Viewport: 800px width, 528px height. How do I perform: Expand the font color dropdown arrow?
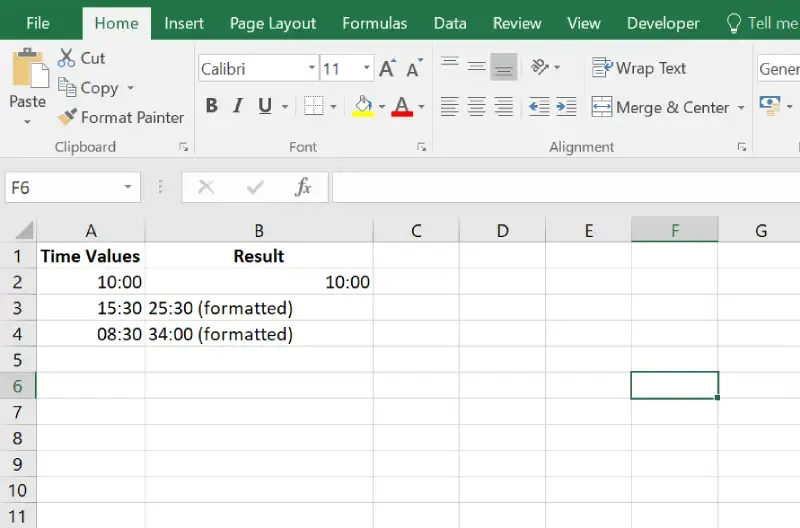(x=421, y=107)
